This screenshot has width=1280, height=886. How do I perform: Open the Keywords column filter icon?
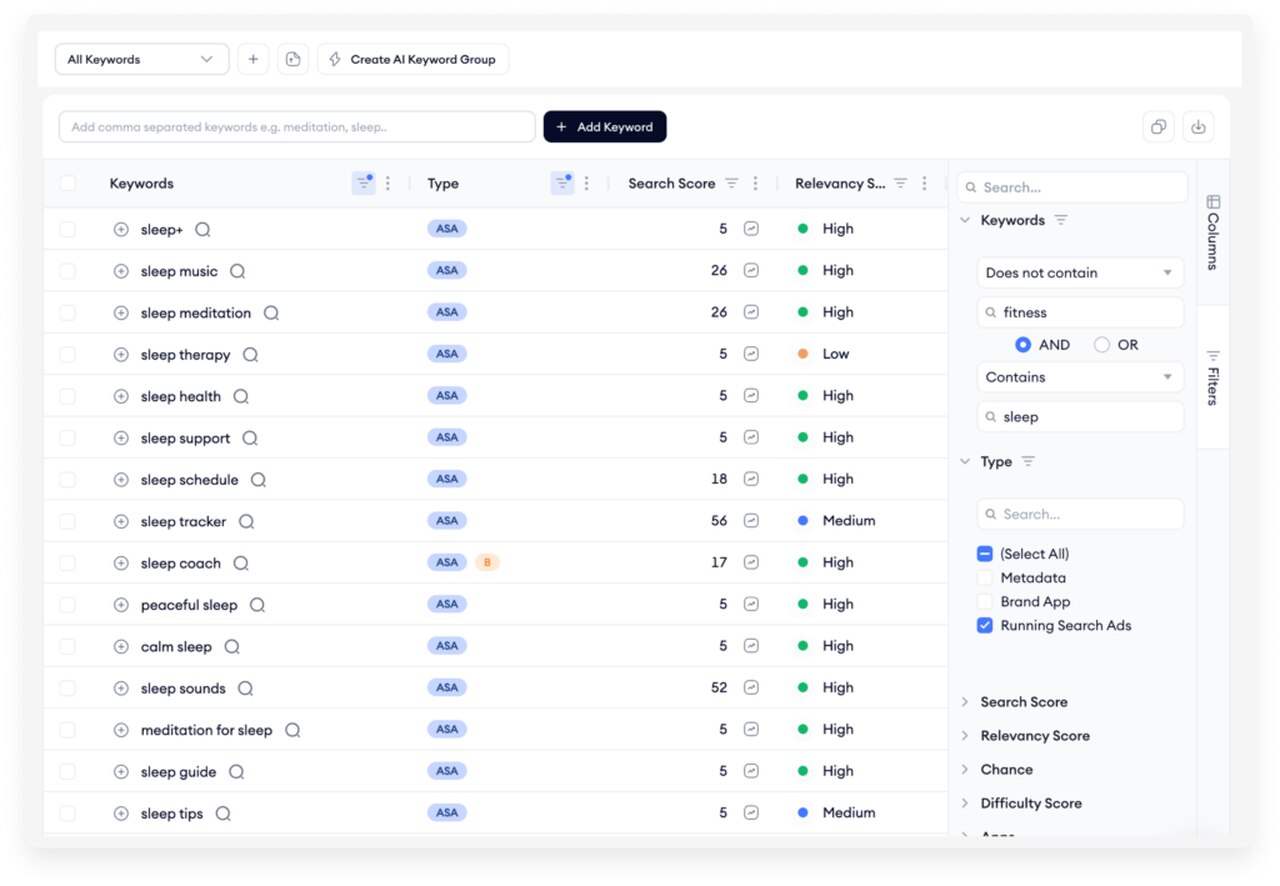tap(364, 183)
